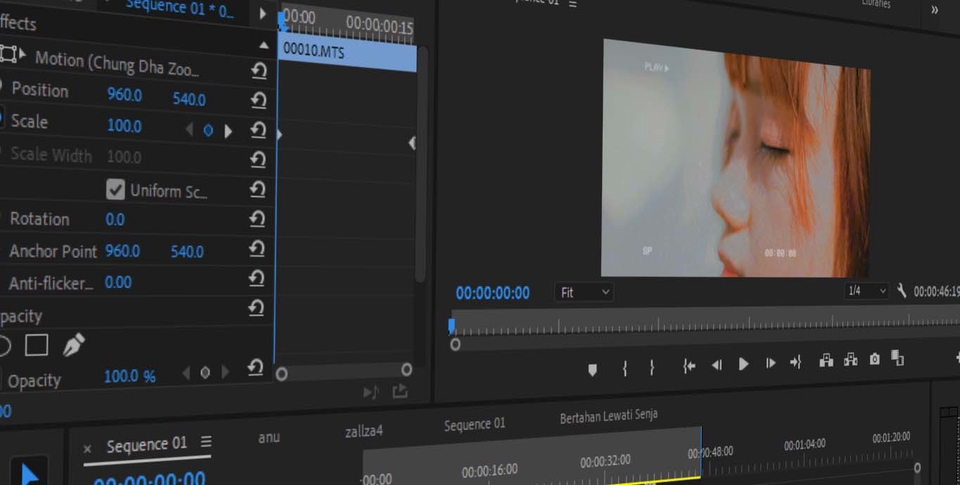Click Program Monitor zoom scroll handle
The width and height of the screenshot is (960, 485).
(455, 344)
